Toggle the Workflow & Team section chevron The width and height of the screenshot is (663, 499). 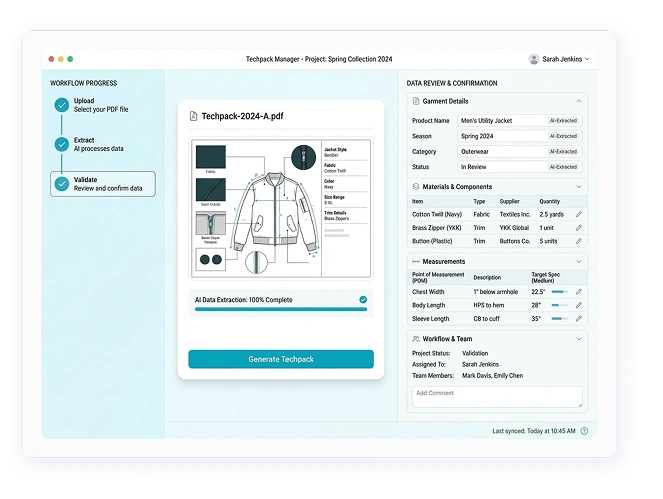(579, 339)
